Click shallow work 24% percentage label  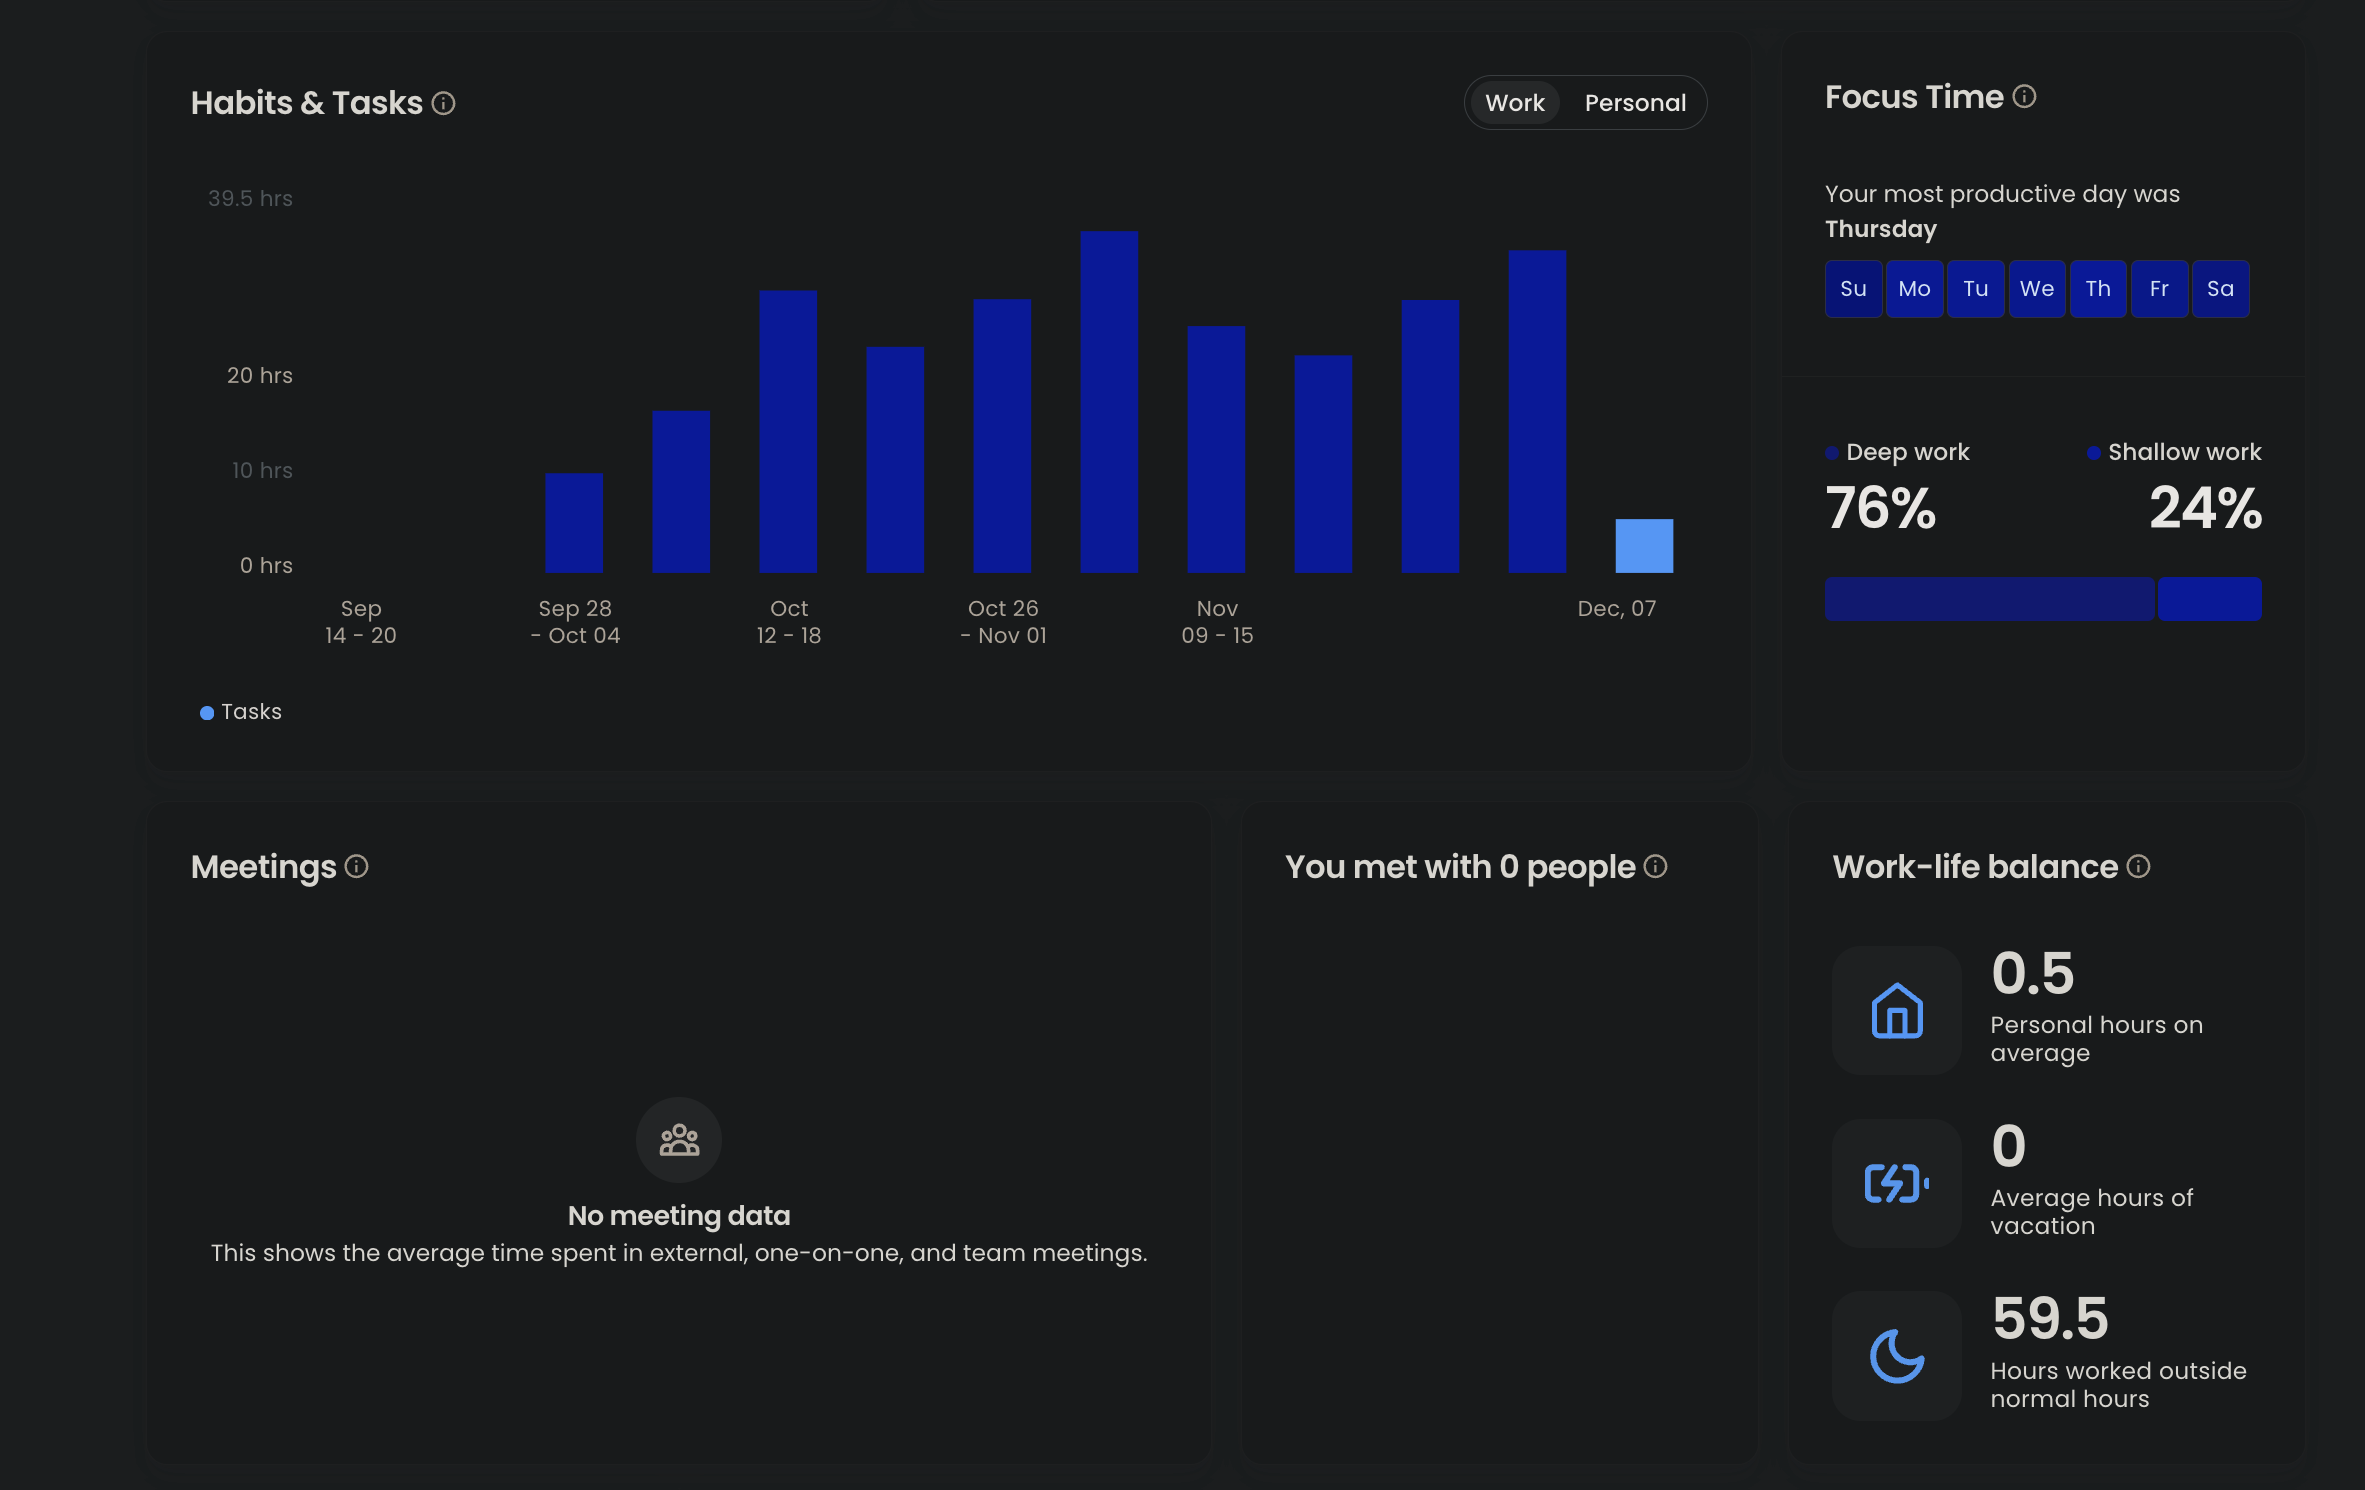2205,508
